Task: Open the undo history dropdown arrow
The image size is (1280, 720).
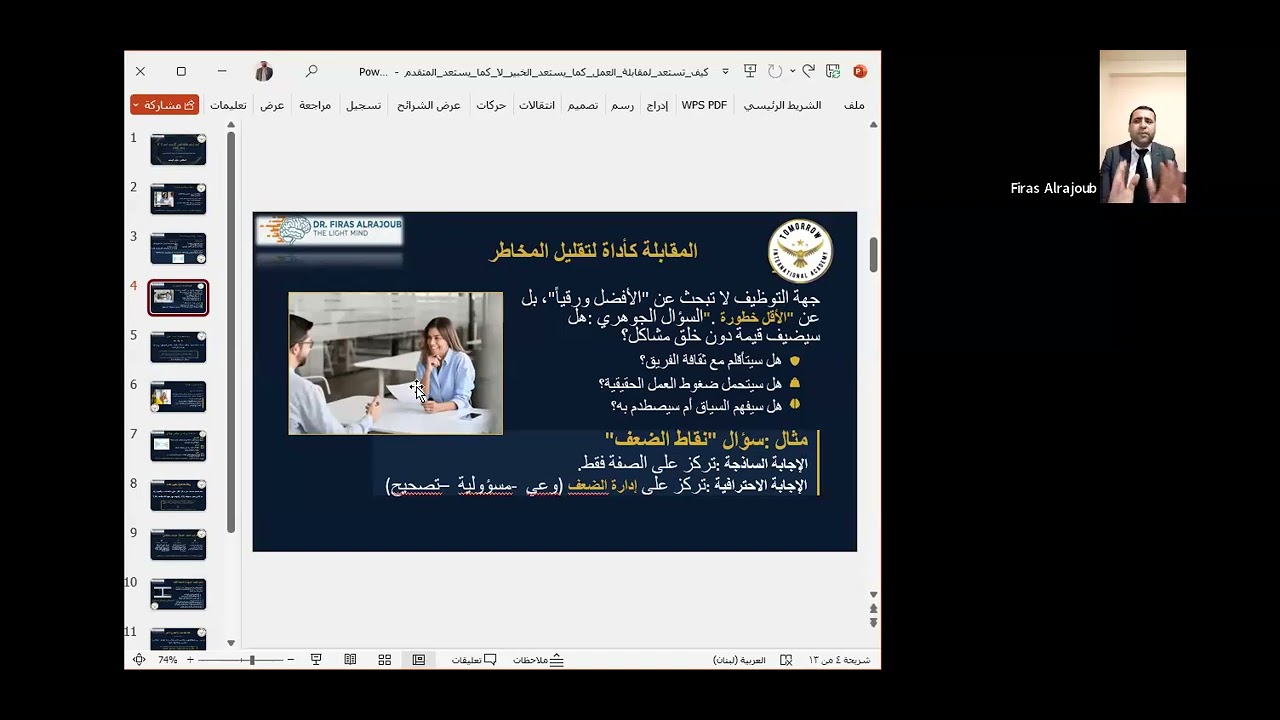Action: point(792,71)
